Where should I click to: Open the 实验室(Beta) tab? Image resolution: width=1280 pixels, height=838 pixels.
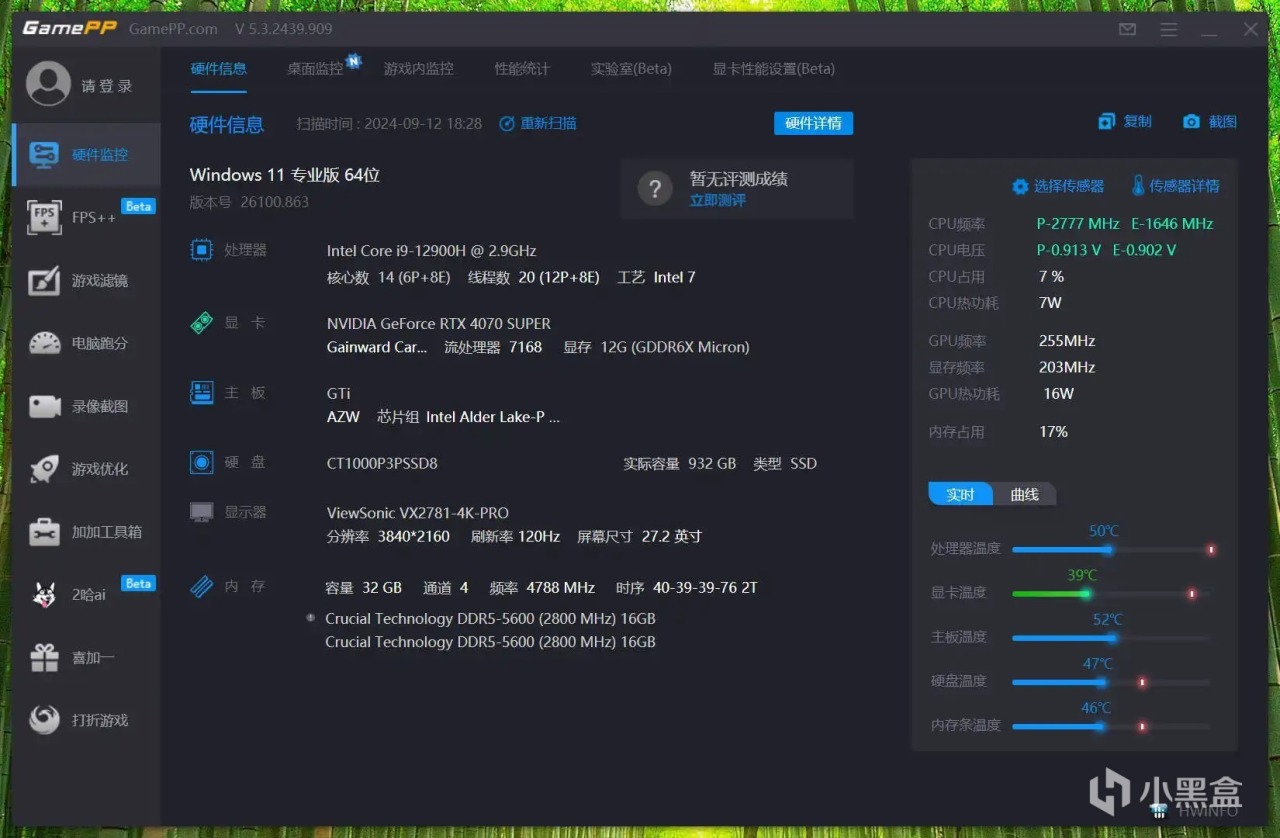point(631,69)
